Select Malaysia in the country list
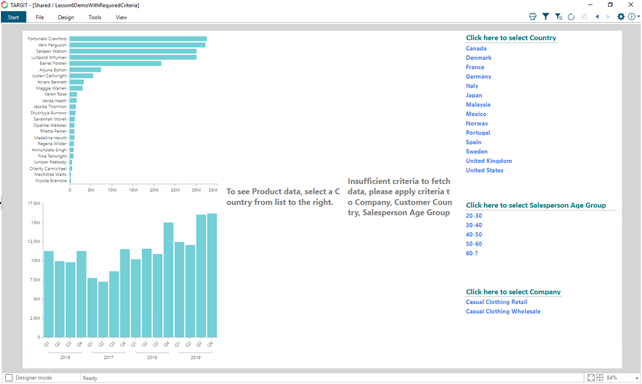 coord(478,105)
